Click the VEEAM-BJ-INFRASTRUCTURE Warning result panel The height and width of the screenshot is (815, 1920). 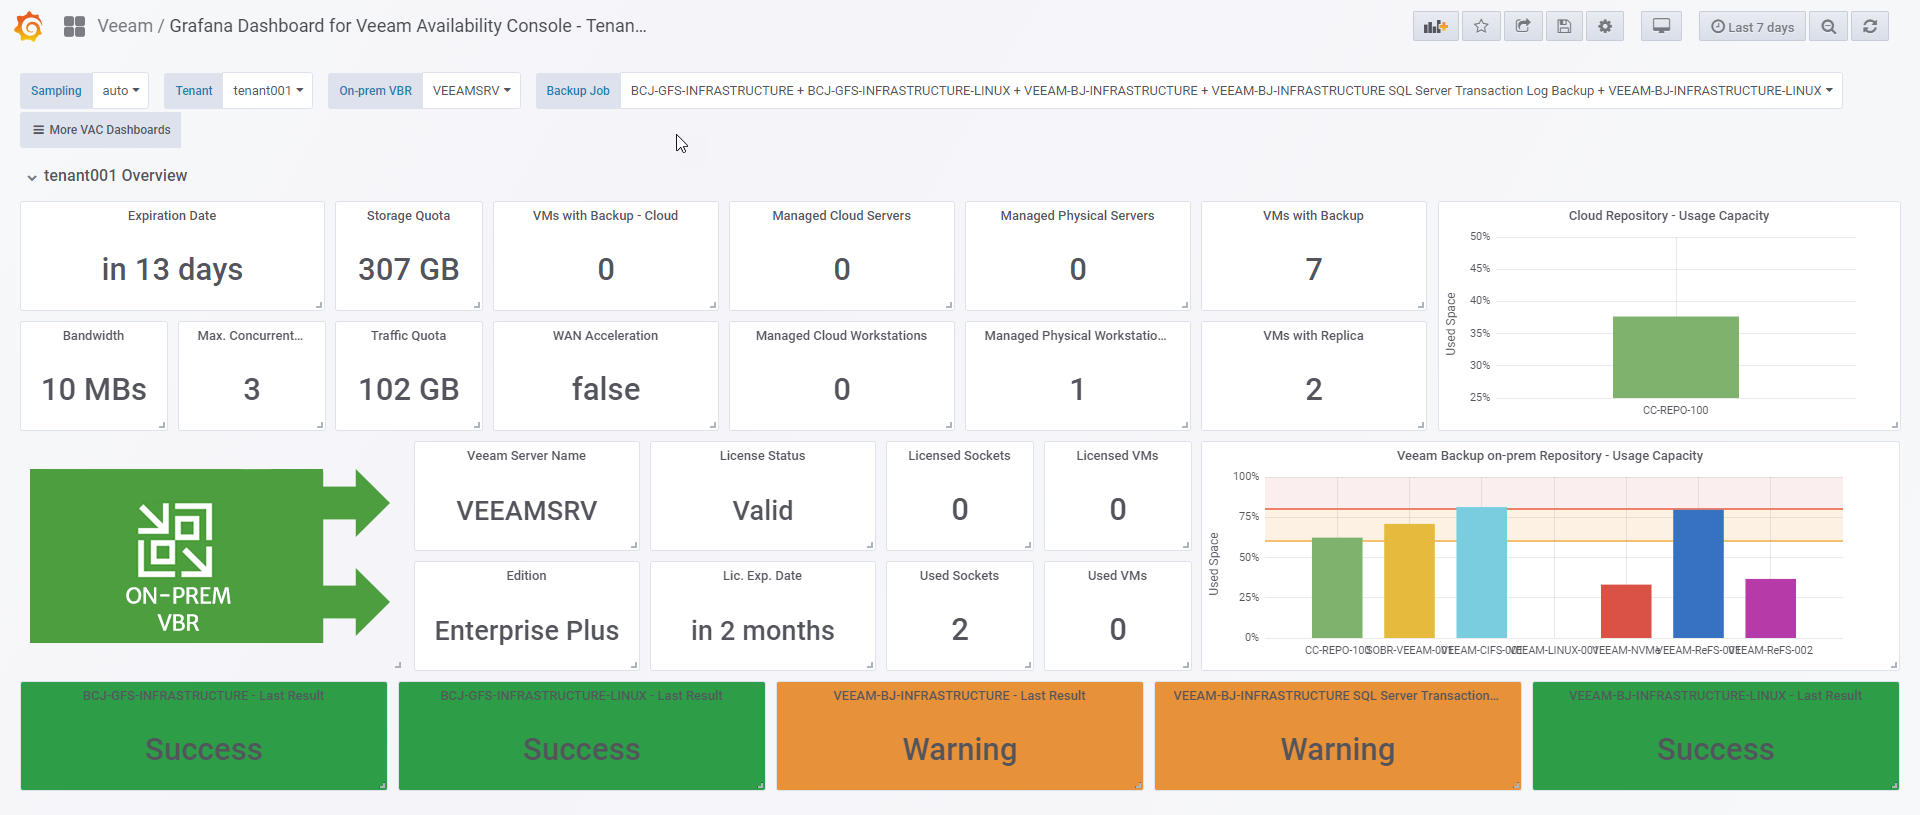pos(959,736)
